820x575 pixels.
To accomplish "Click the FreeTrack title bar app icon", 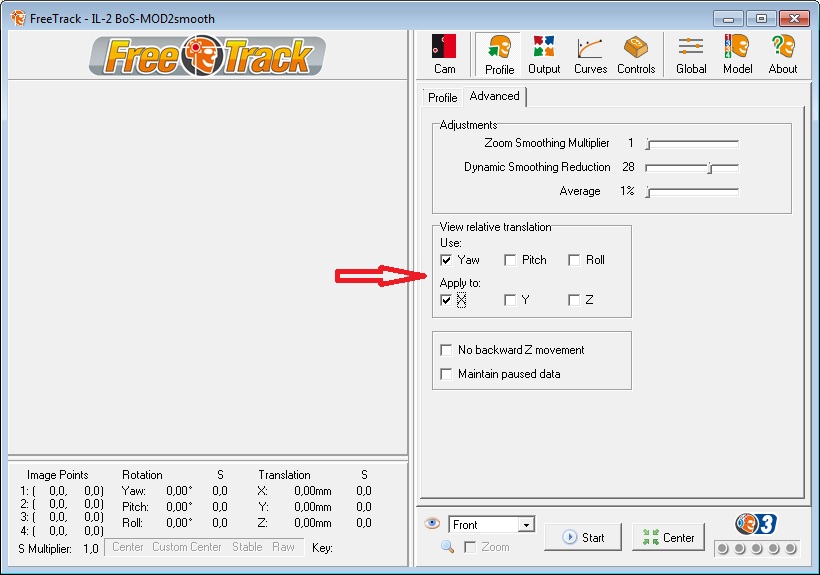I will 18,18.
